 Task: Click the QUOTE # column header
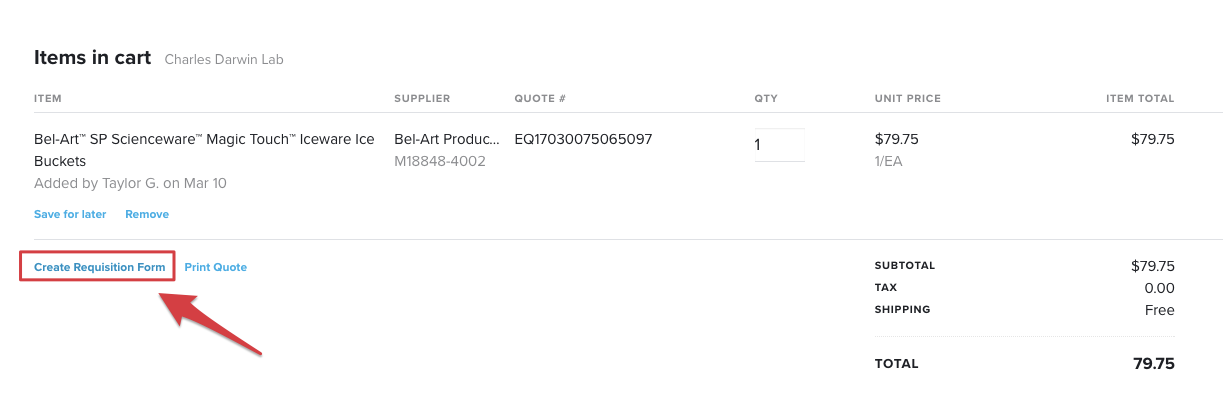(540, 98)
